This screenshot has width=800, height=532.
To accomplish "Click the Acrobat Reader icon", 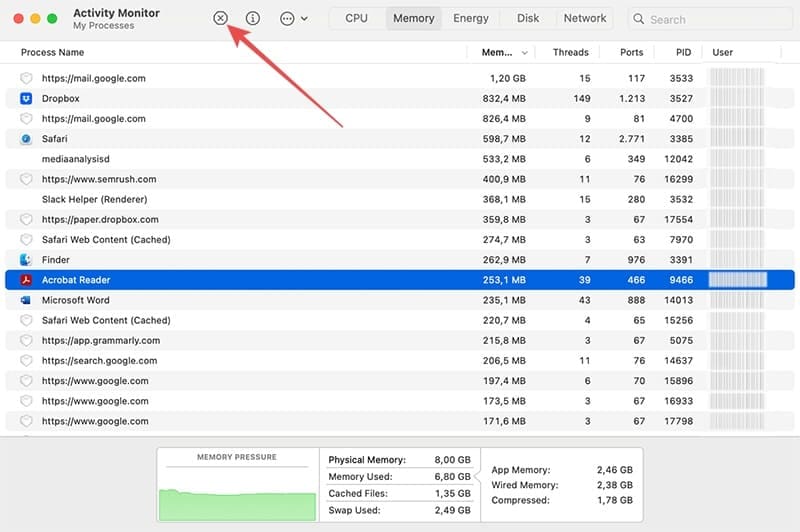I will click(x=26, y=280).
